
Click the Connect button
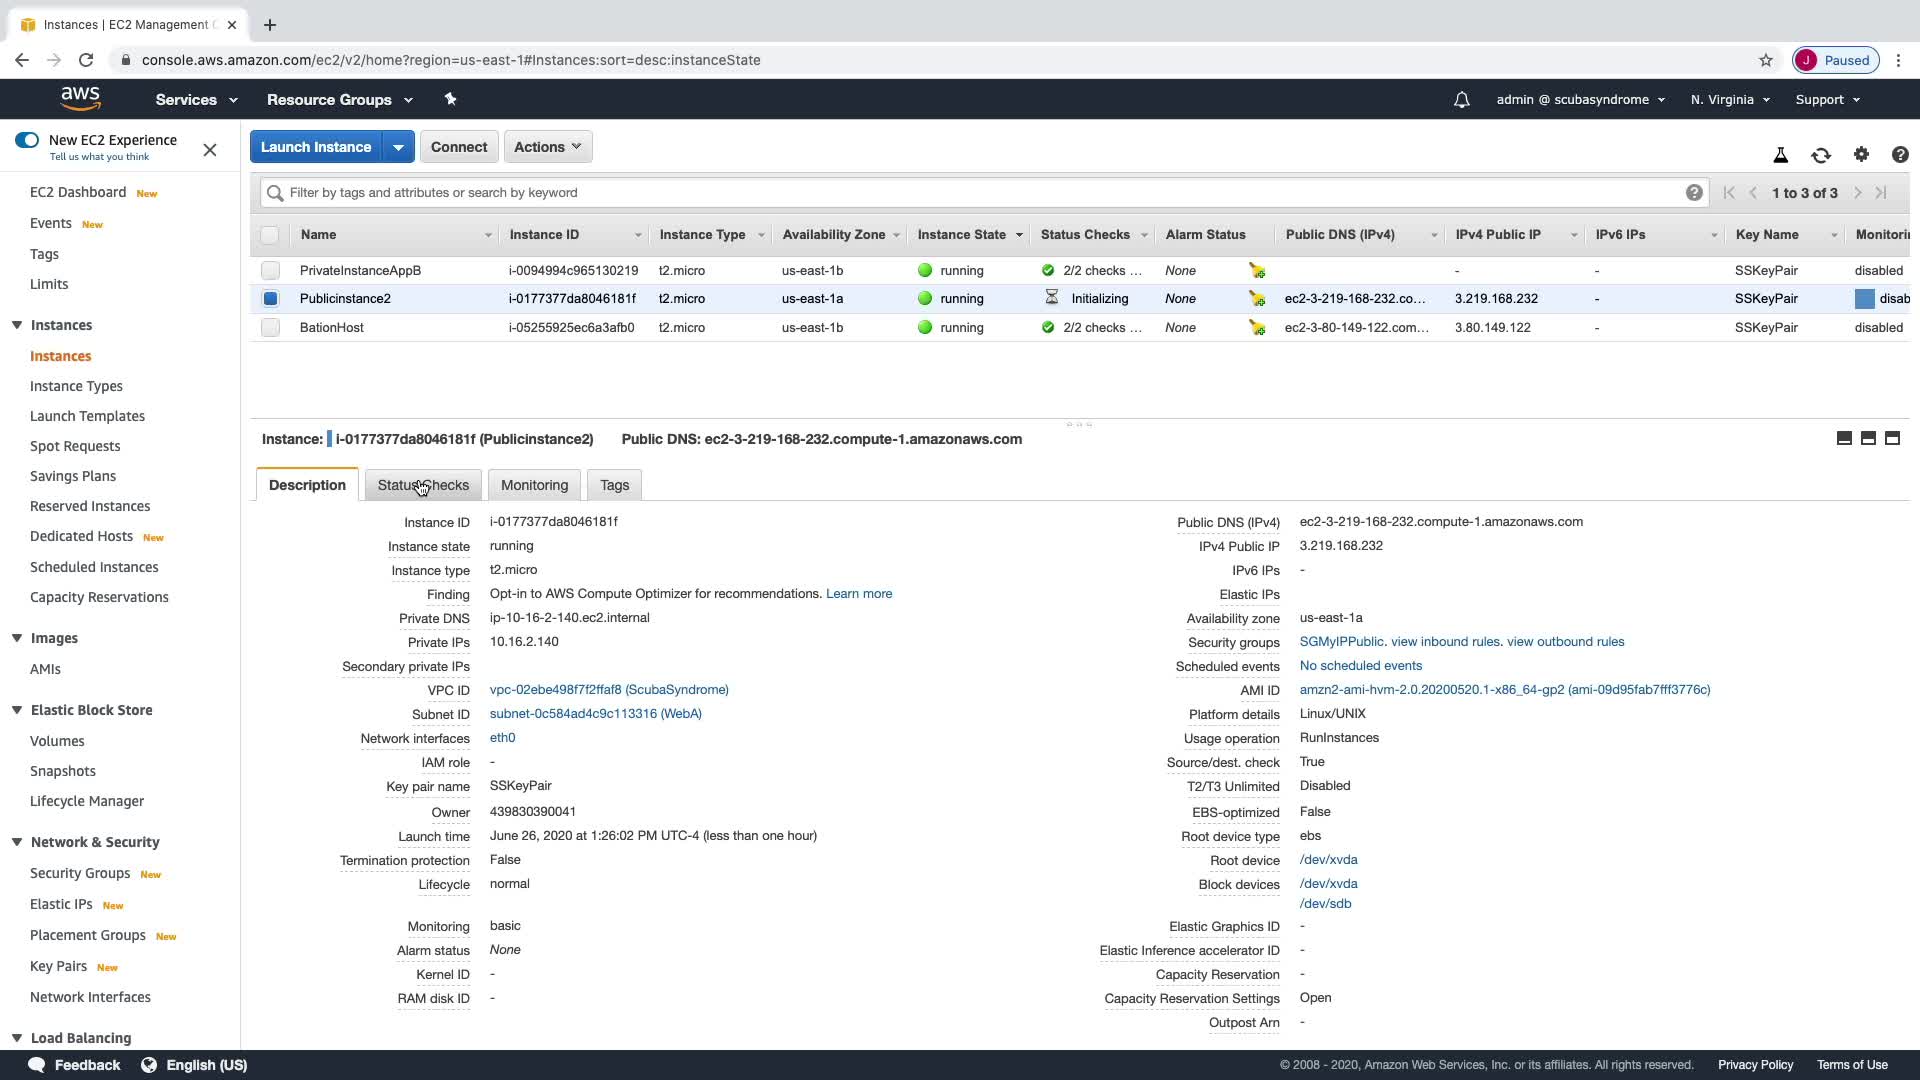click(x=458, y=147)
